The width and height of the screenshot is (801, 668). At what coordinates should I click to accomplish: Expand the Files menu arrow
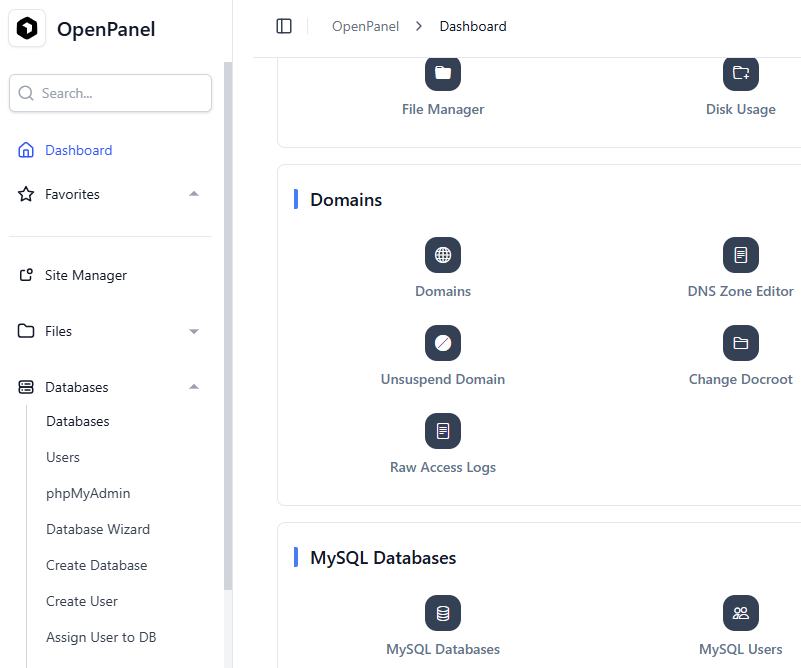pos(194,331)
